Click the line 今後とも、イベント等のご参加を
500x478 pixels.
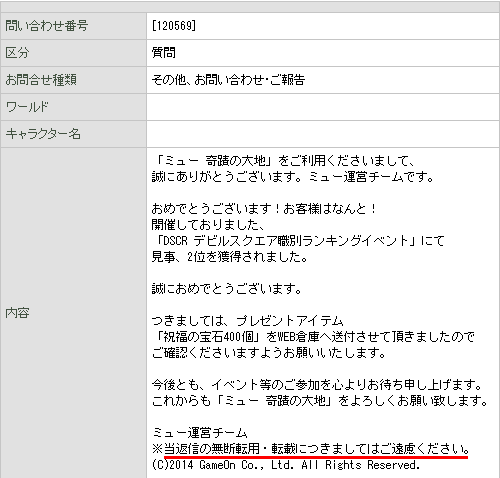[318, 385]
